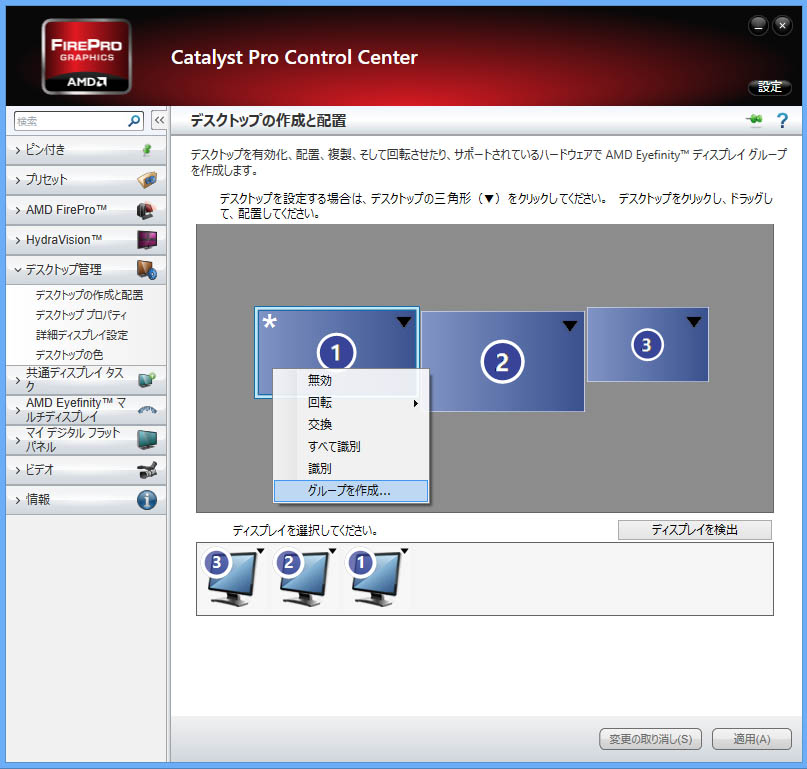The width and height of the screenshot is (807, 769).
Task: Close the Catalyst Pro Control Center window
Action: 782,25
